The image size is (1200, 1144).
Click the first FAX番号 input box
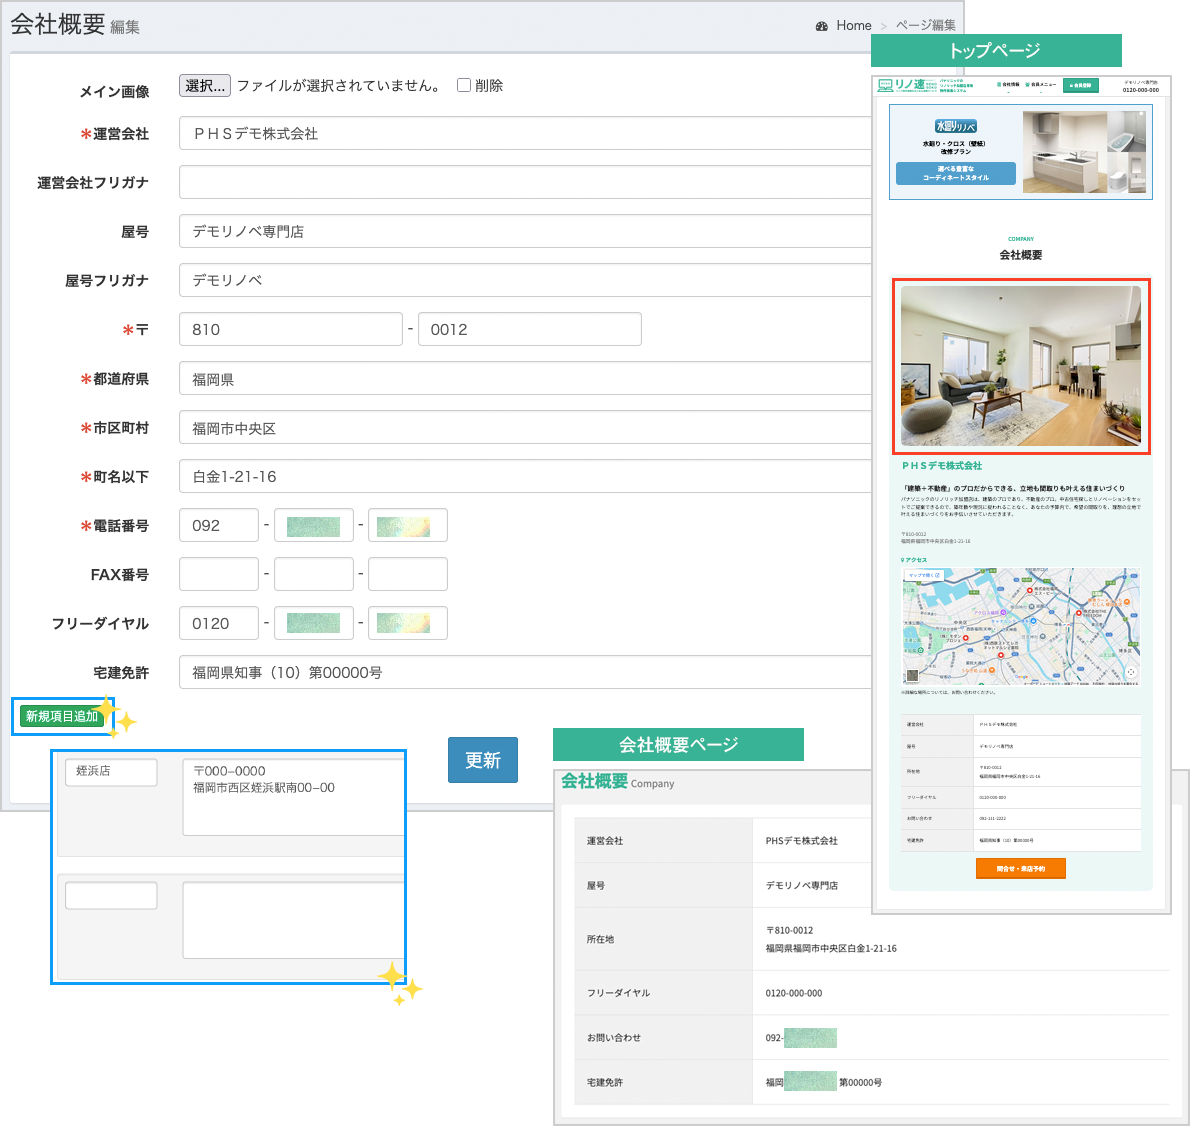219,575
